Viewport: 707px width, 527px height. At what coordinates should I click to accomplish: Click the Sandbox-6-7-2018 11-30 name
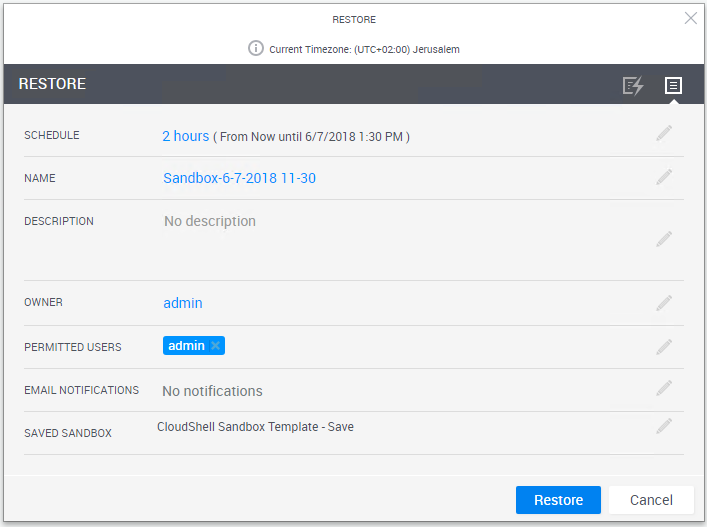[x=240, y=179]
